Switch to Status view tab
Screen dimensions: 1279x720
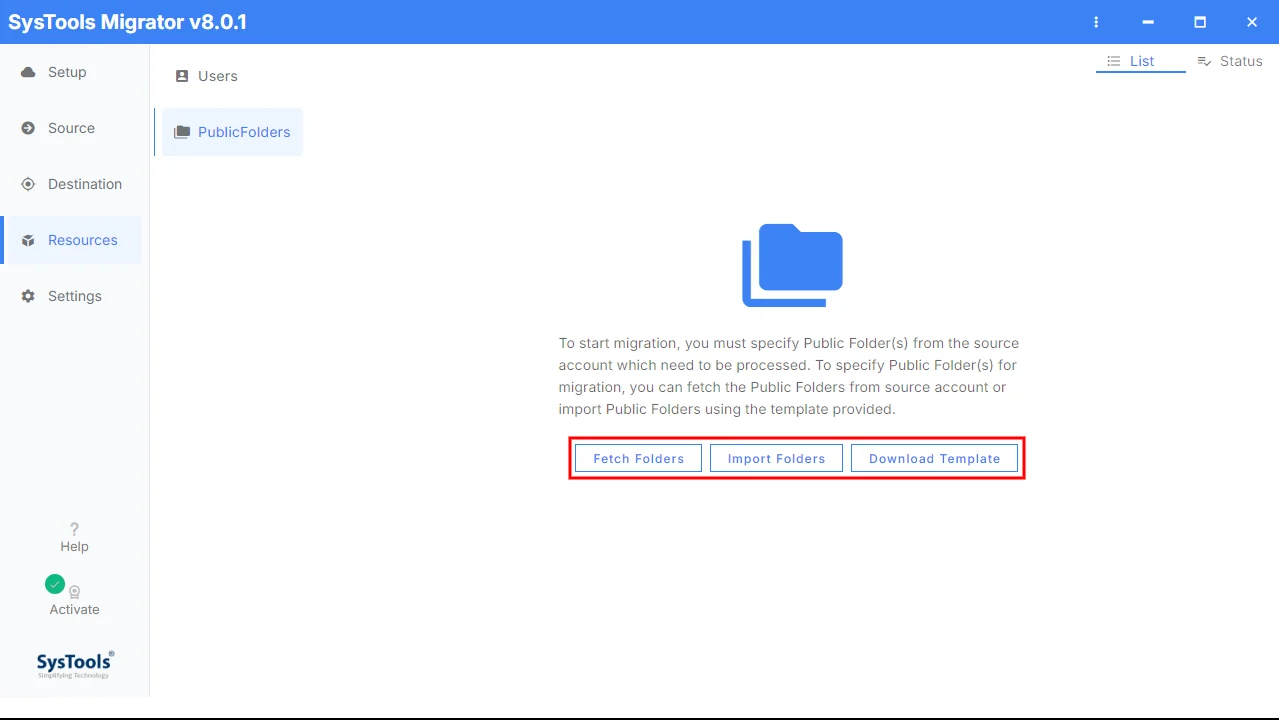point(1230,61)
